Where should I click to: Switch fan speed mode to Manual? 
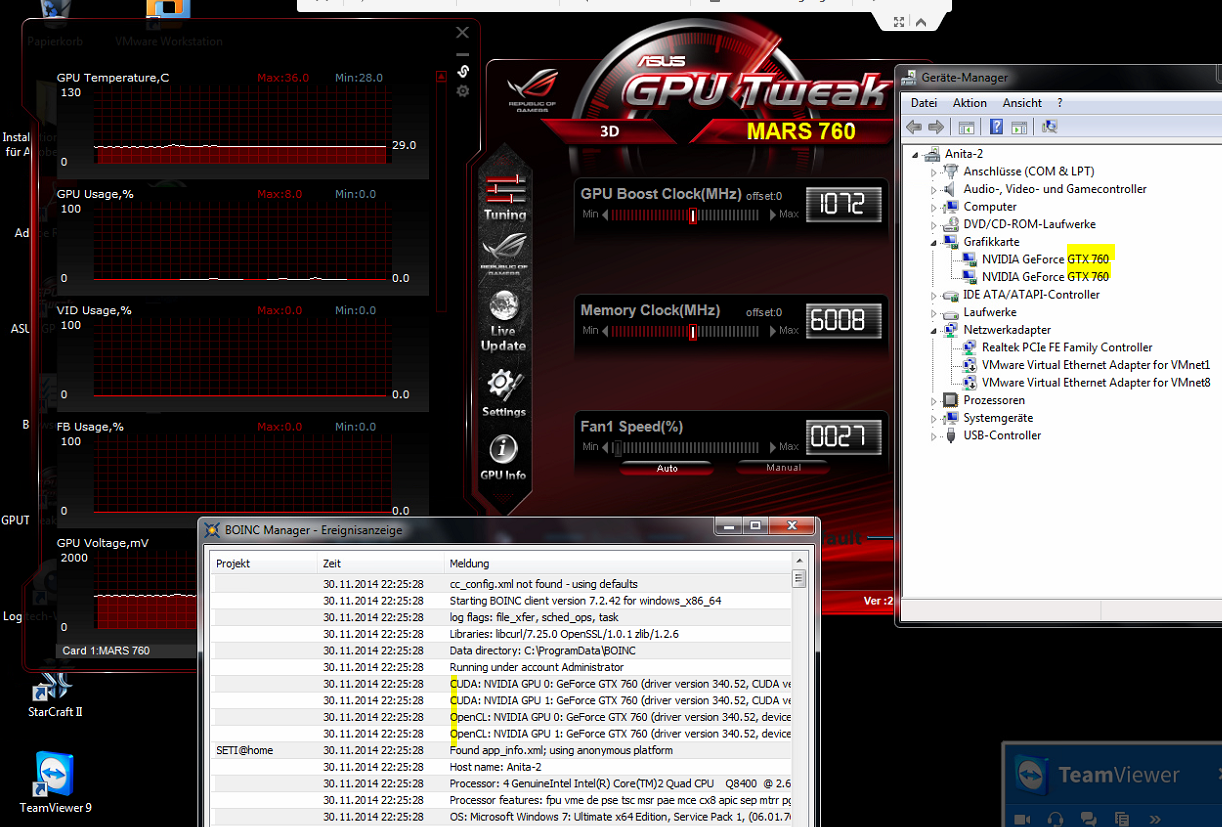point(783,468)
